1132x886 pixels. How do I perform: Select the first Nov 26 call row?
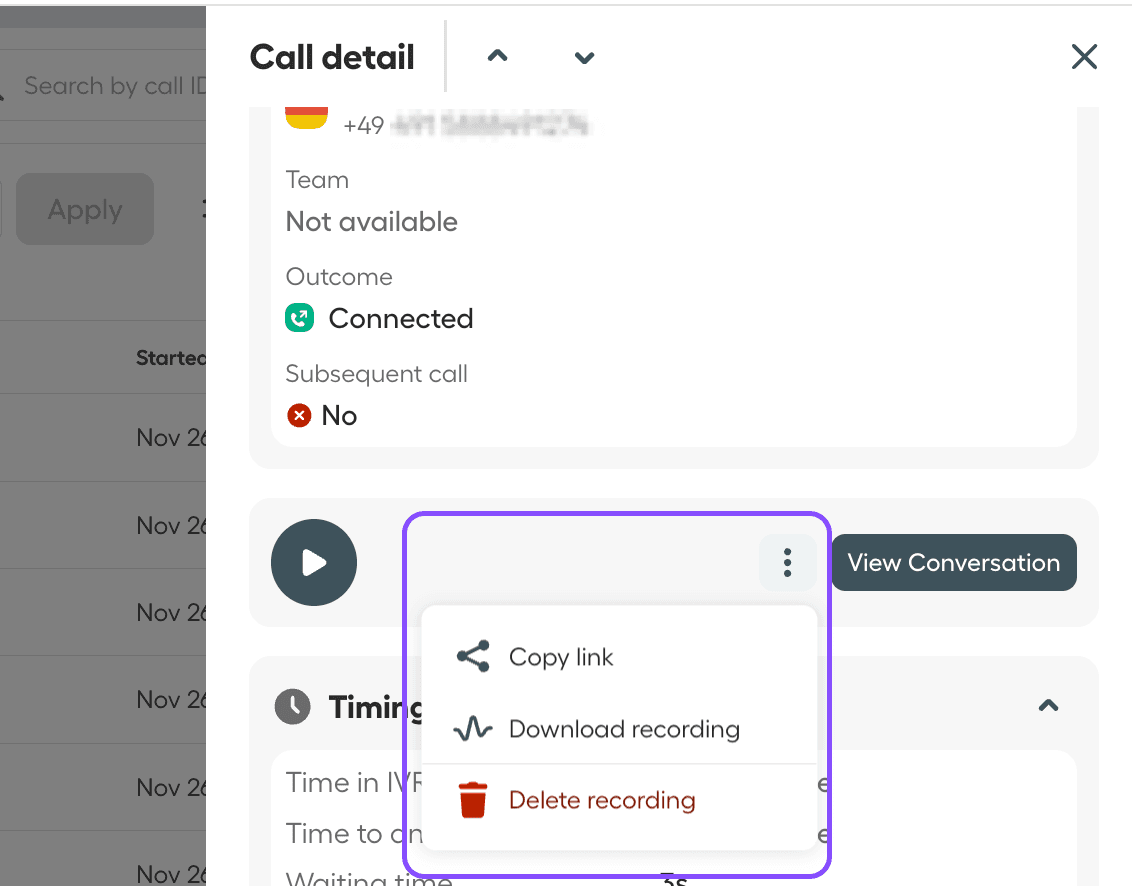click(x=170, y=438)
